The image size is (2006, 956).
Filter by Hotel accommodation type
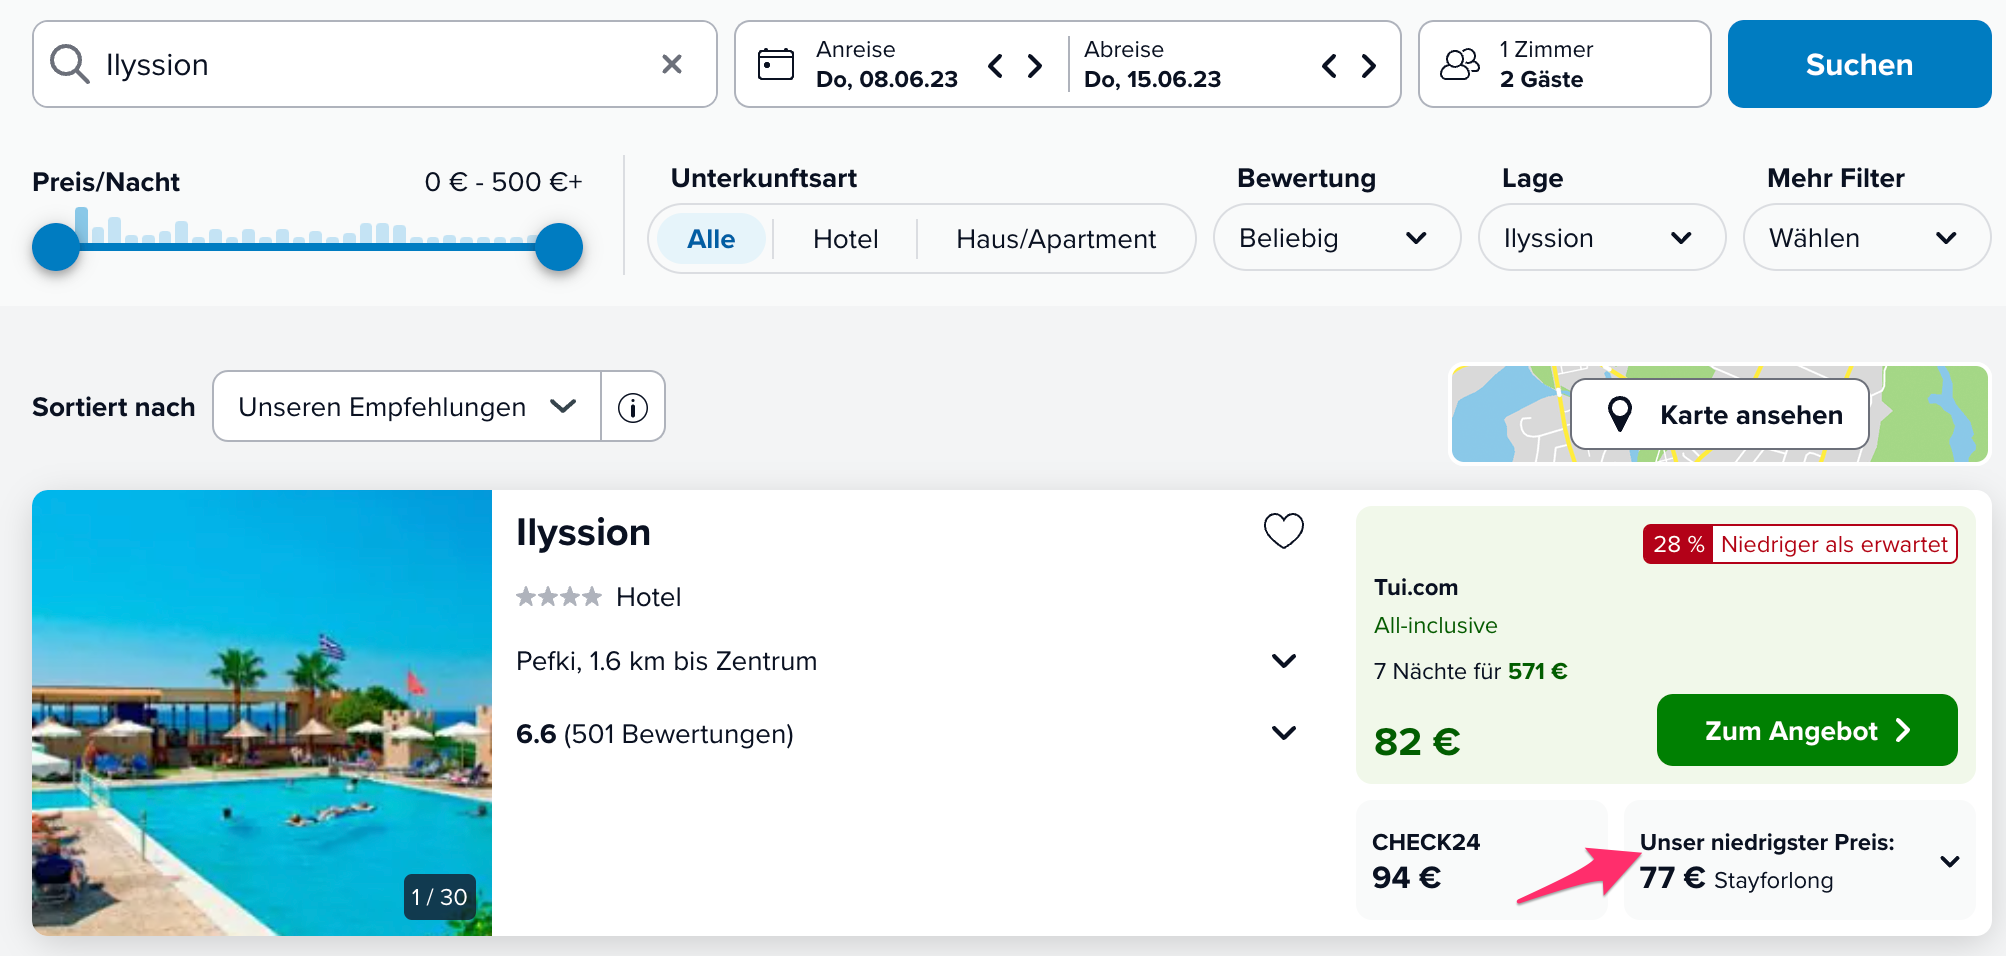[845, 239]
